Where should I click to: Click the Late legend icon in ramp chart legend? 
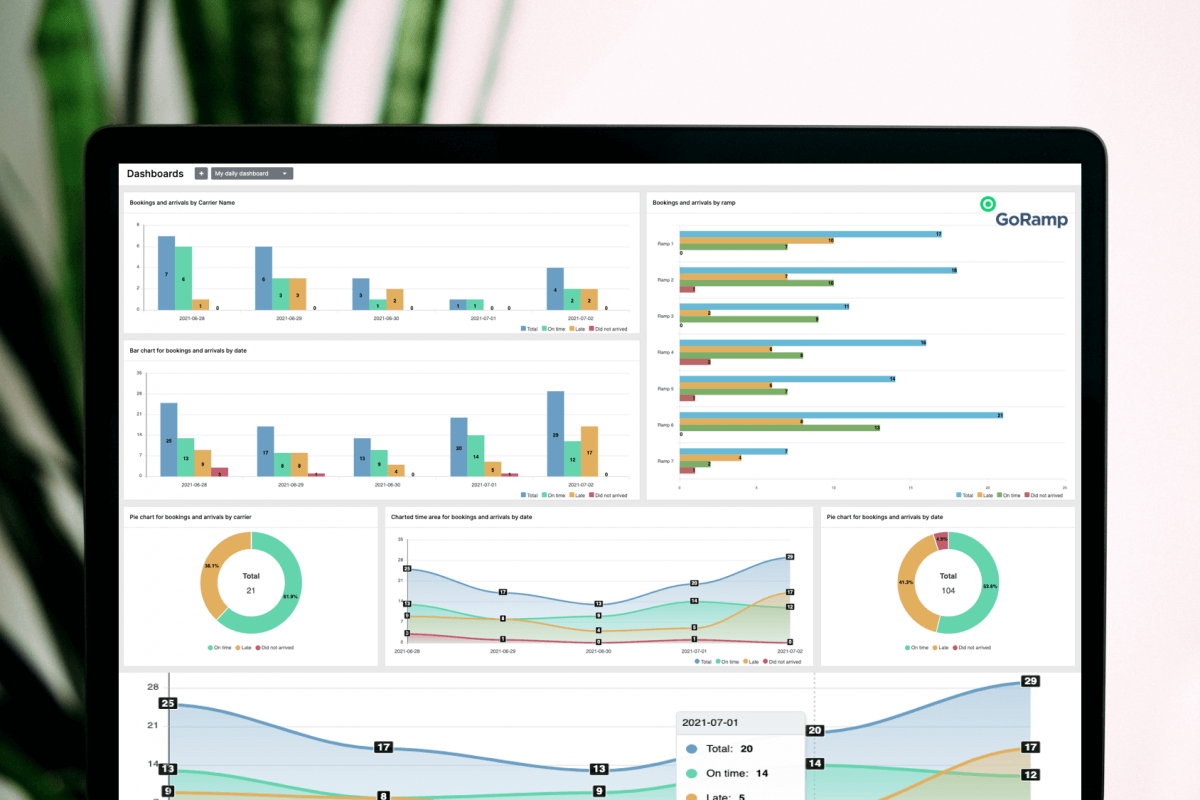pos(979,494)
